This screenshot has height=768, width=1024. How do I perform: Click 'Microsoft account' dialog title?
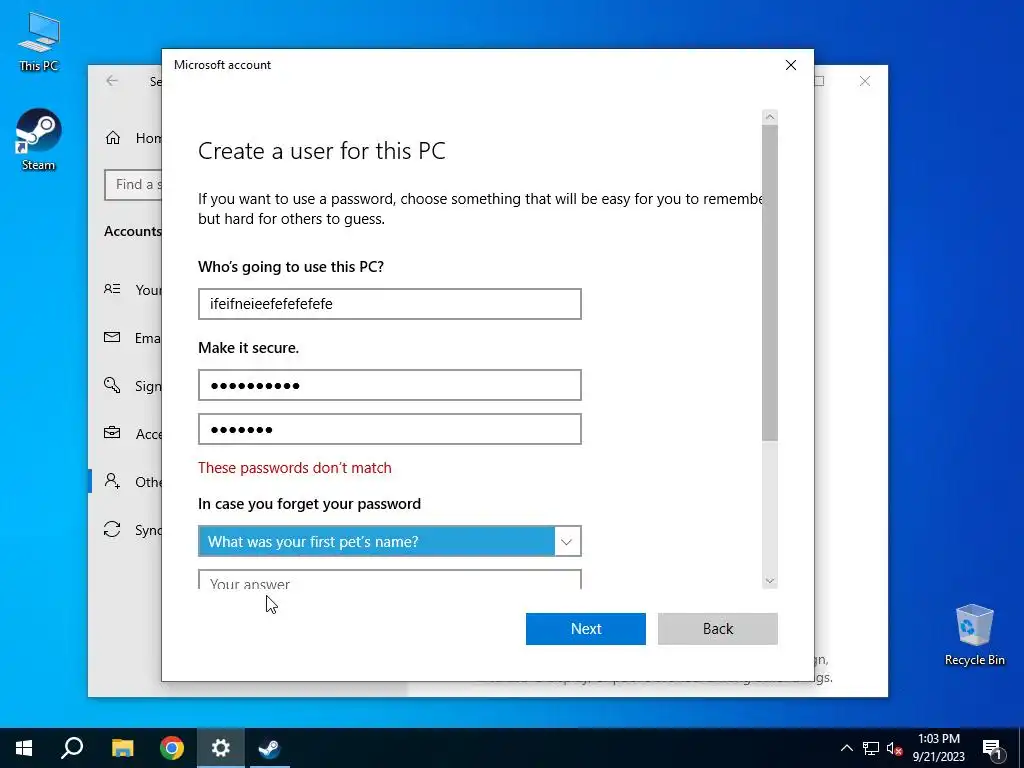[223, 65]
